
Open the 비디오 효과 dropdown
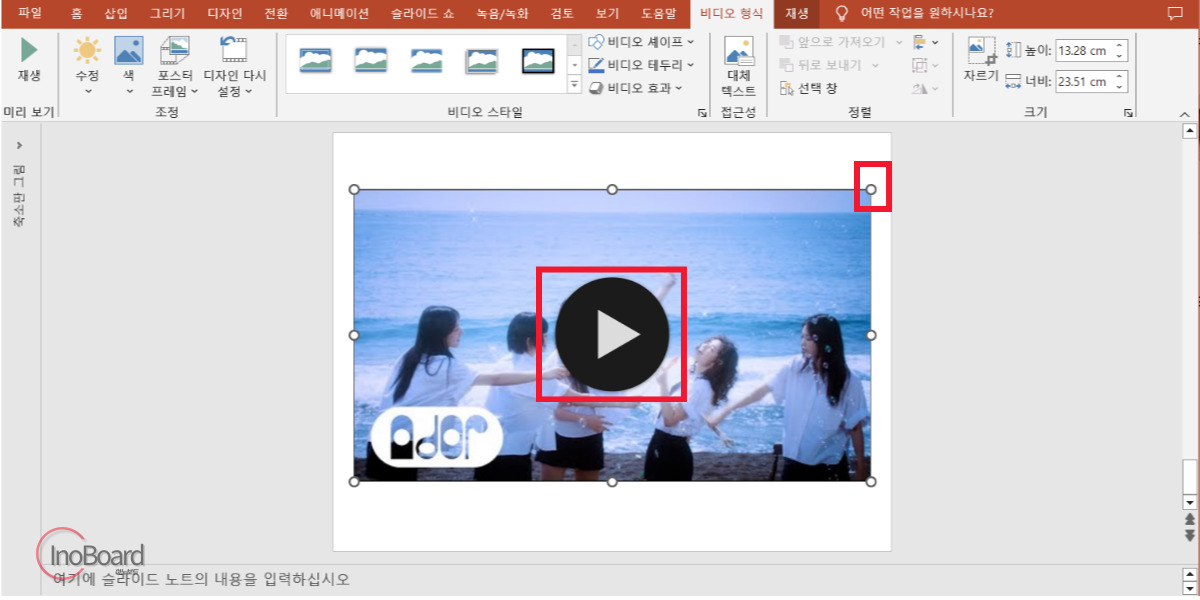click(x=635, y=88)
